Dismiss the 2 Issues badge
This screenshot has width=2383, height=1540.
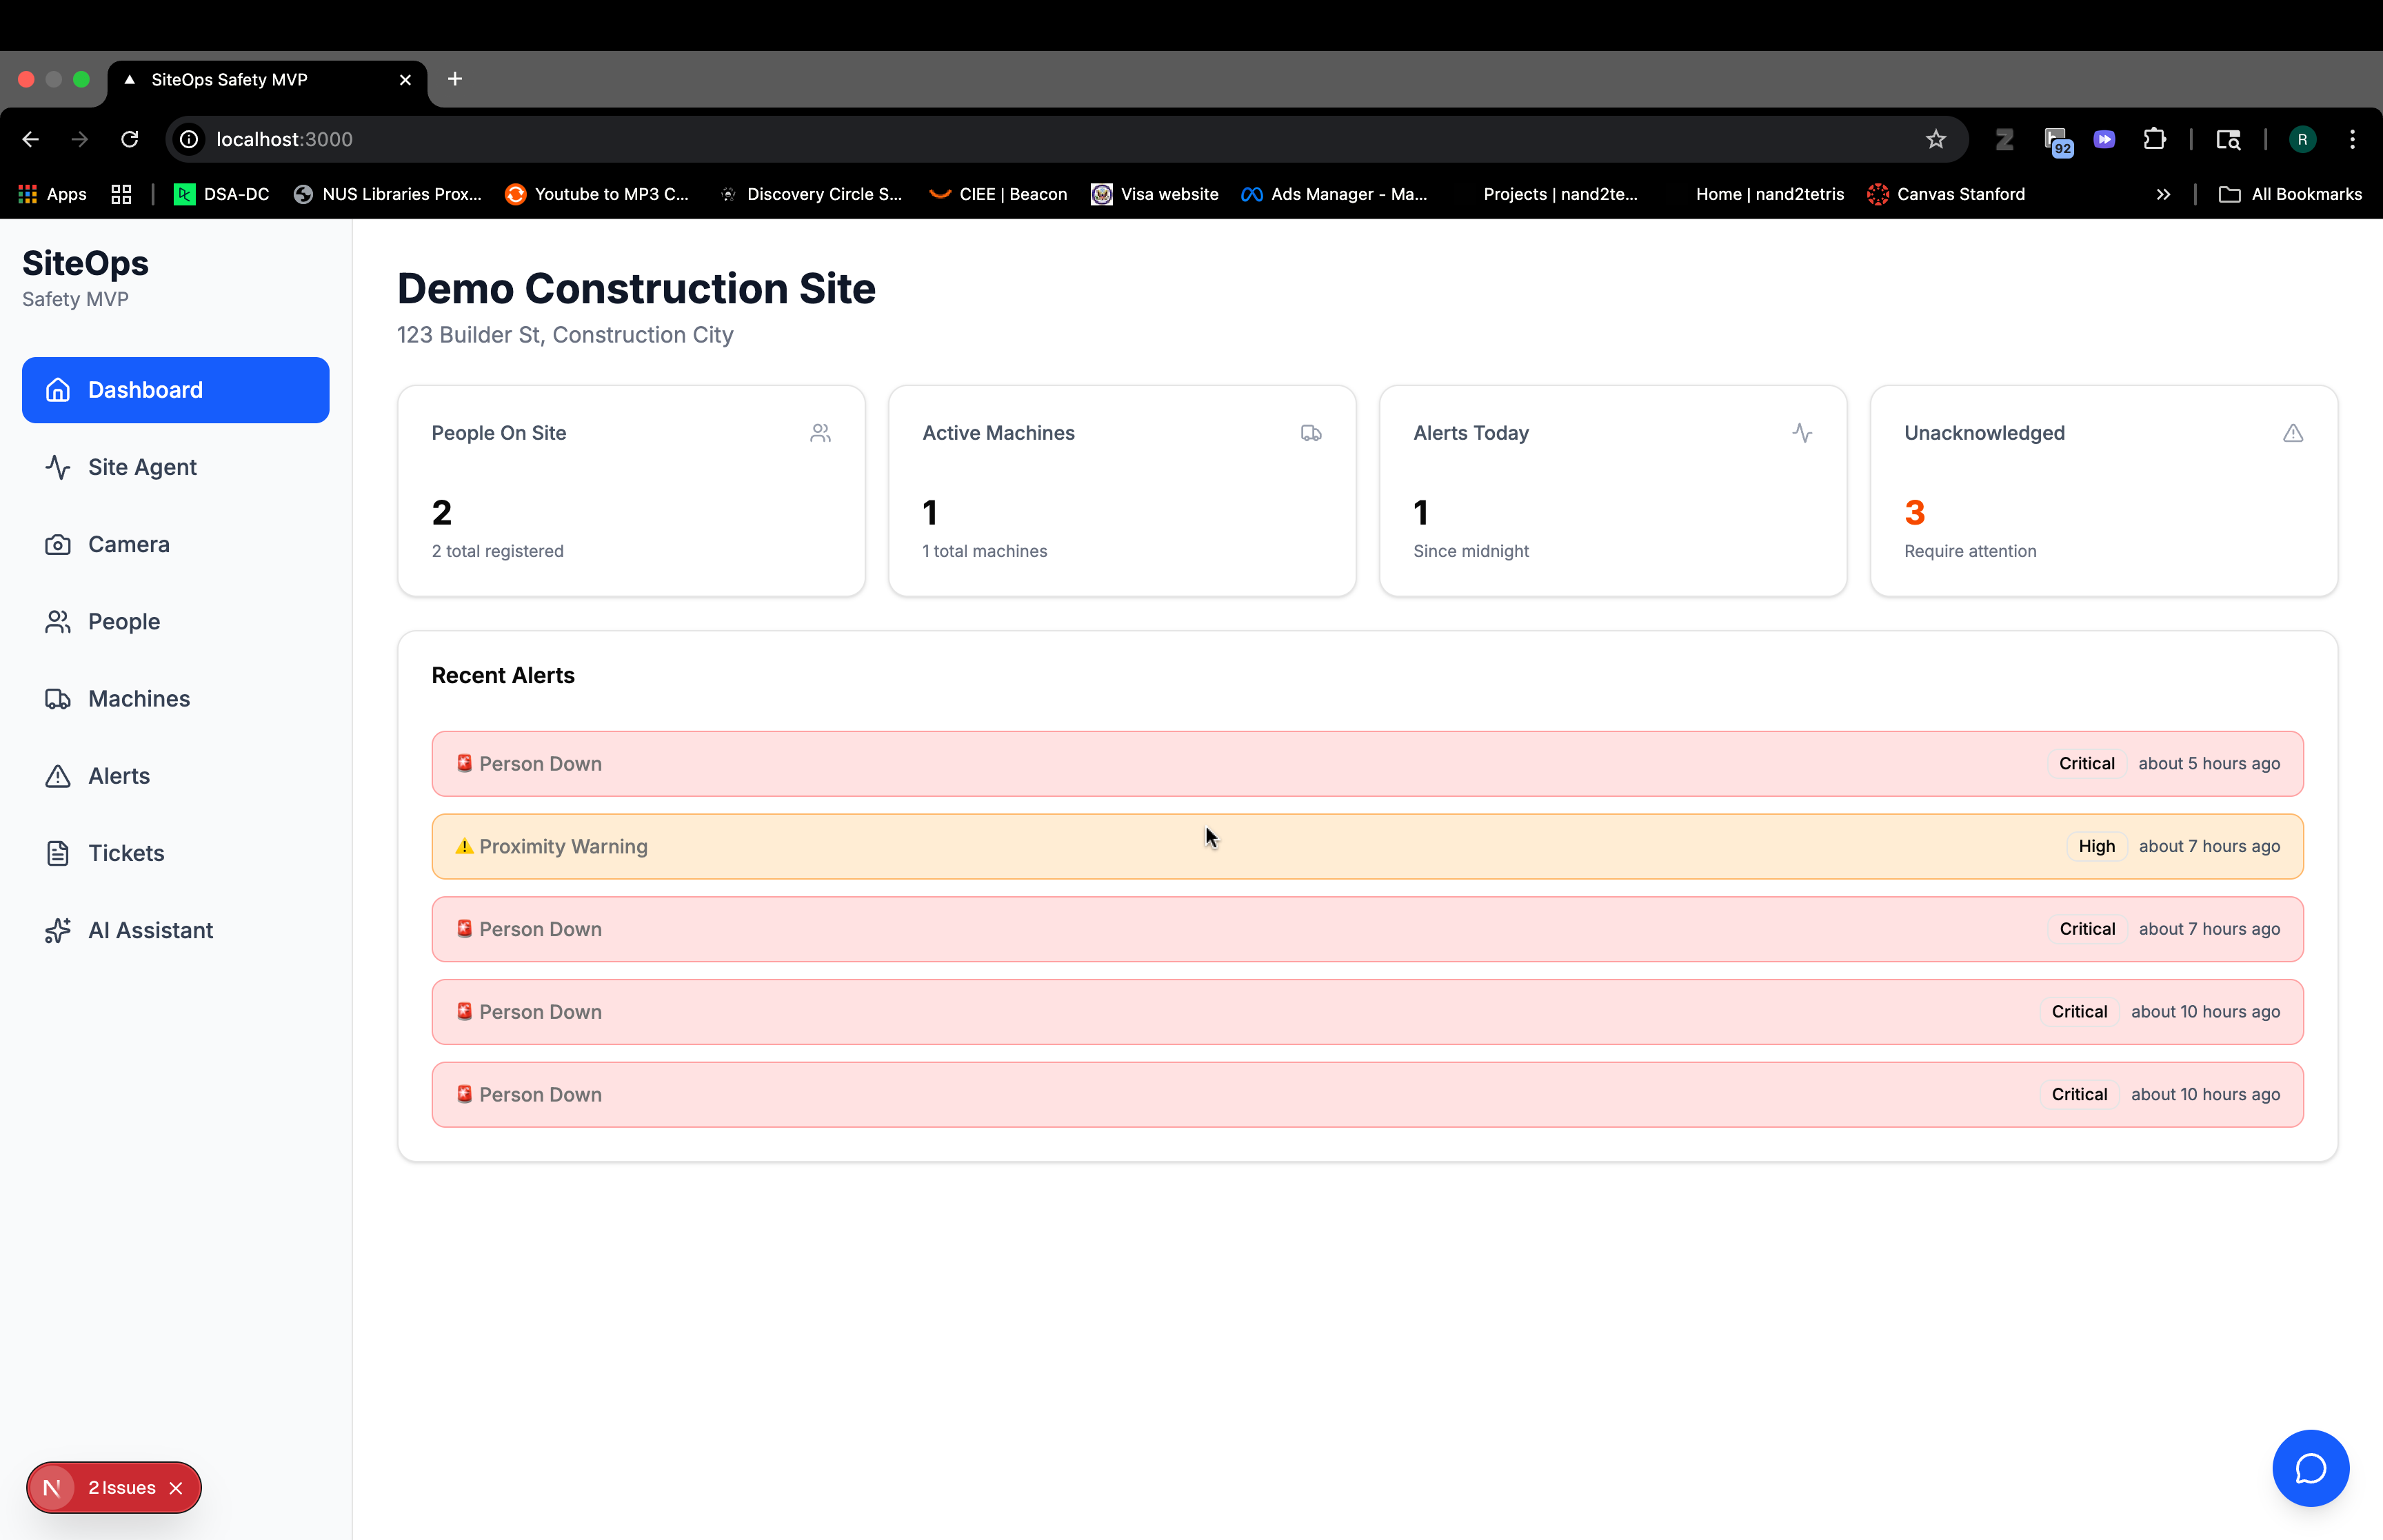176,1488
